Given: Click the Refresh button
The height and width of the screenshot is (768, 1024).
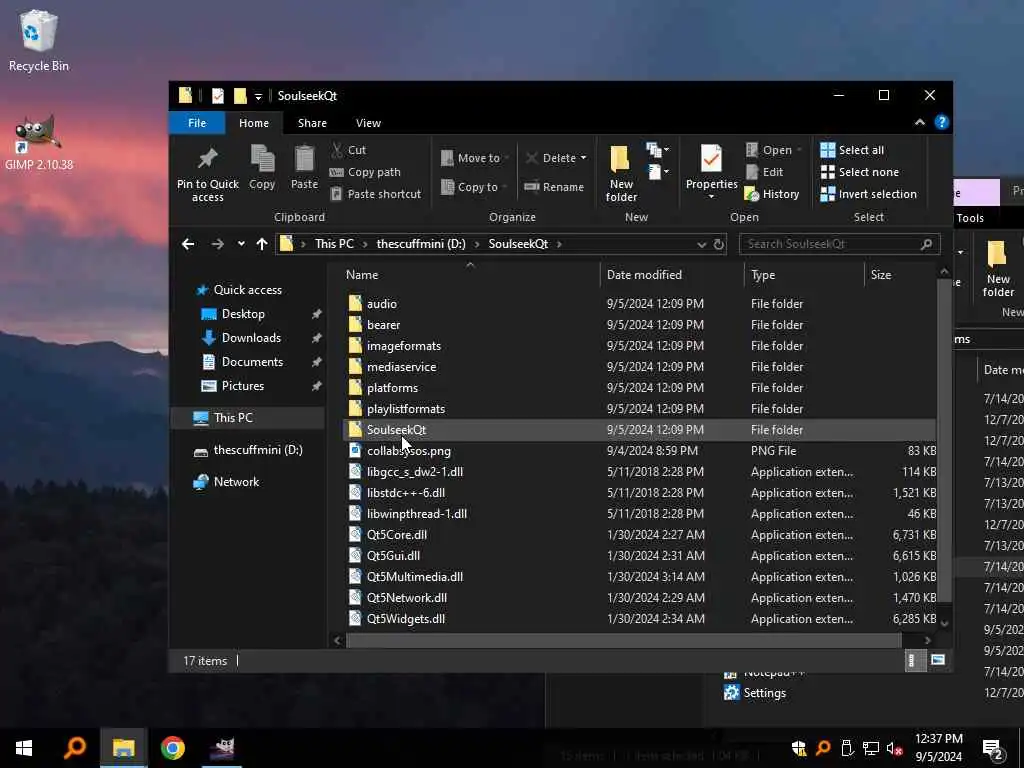Looking at the screenshot, I should [x=718, y=244].
